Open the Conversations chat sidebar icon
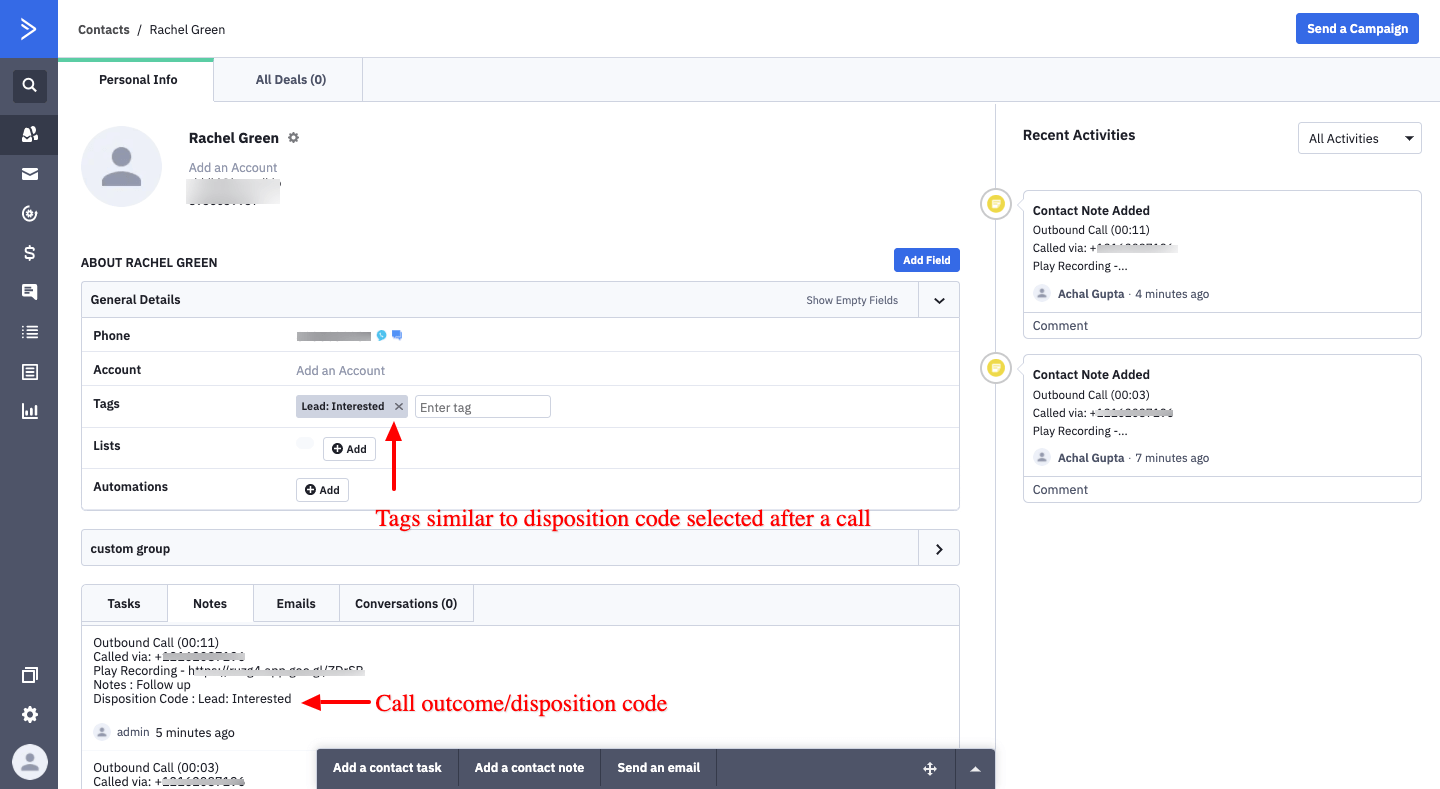The width and height of the screenshot is (1440, 789). coord(30,292)
